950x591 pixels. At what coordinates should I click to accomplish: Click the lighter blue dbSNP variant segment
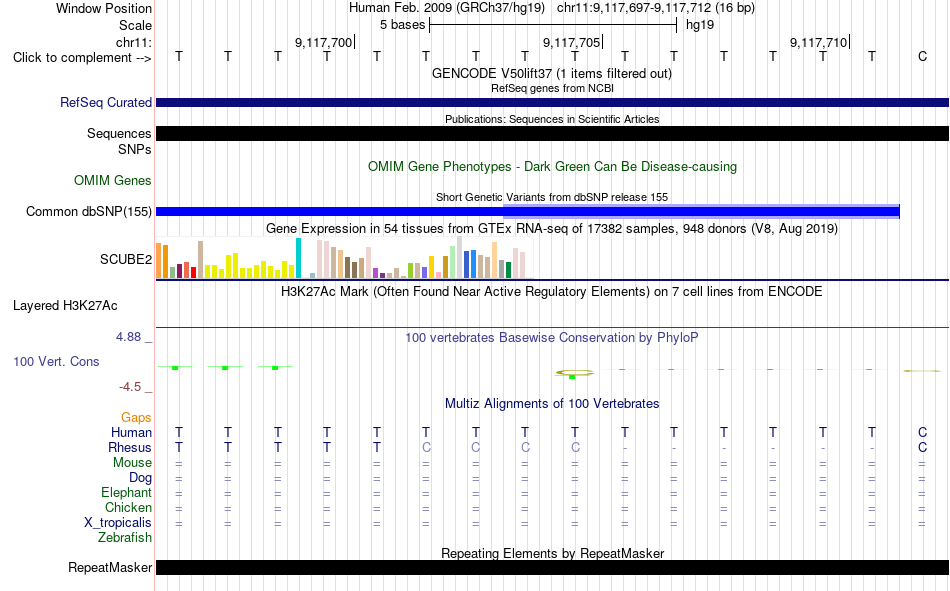(701, 211)
